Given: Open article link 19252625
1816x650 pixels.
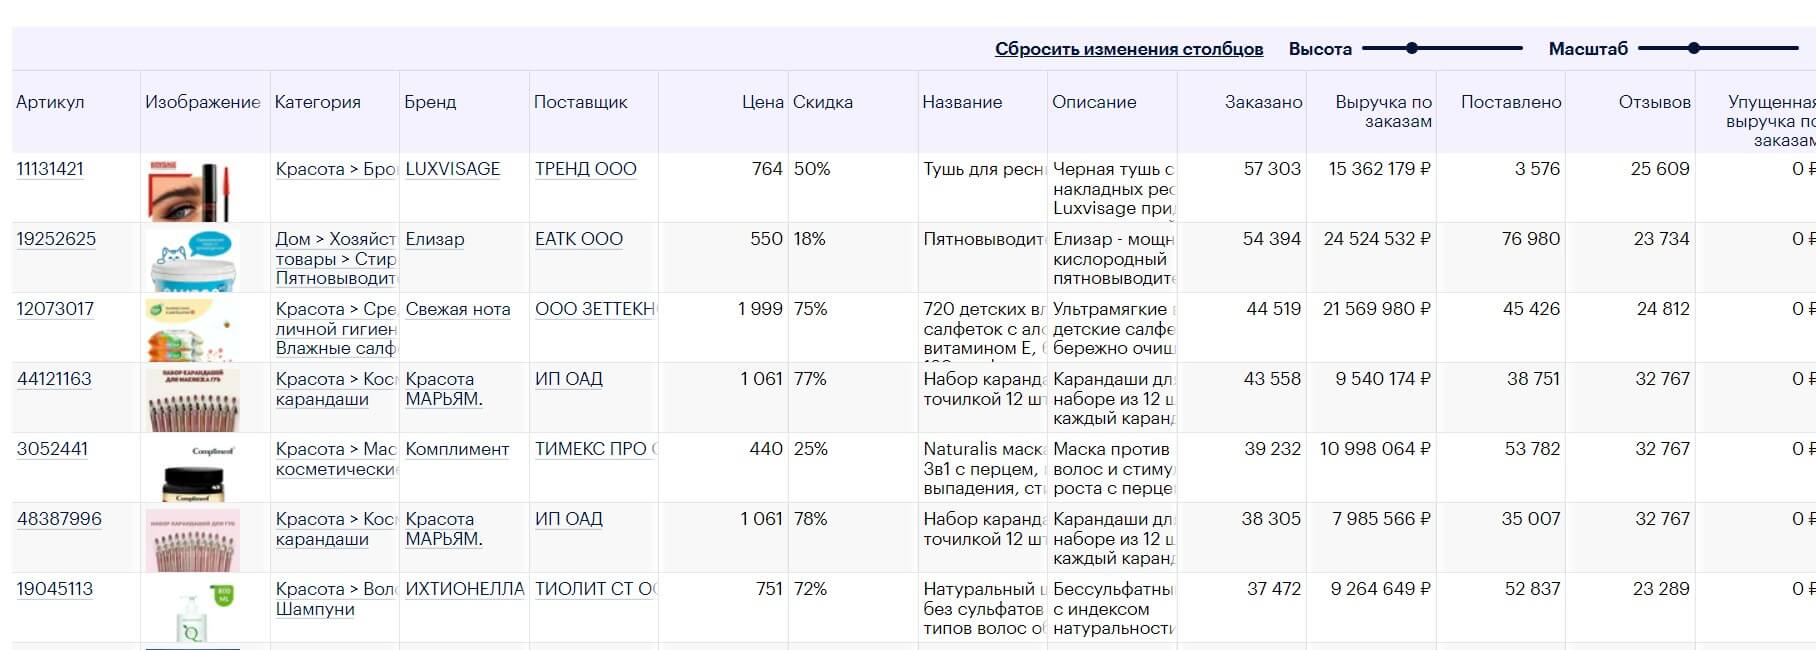Looking at the screenshot, I should click(56, 239).
